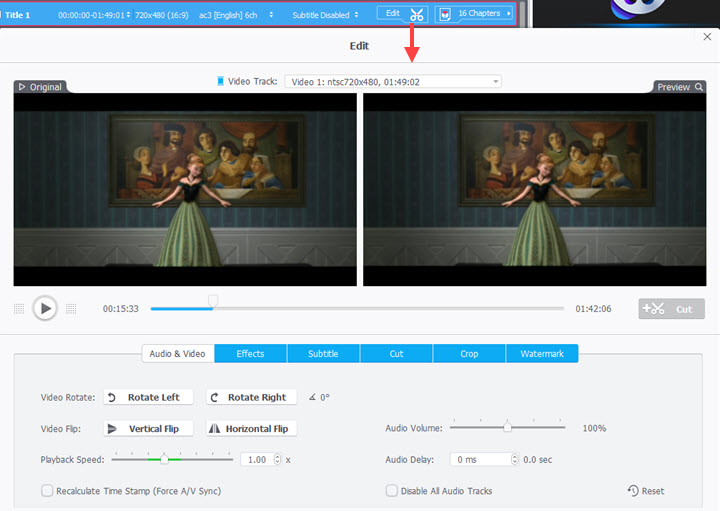The width and height of the screenshot is (720, 511).
Task: Click the 100% audio volume value
Action: point(594,428)
